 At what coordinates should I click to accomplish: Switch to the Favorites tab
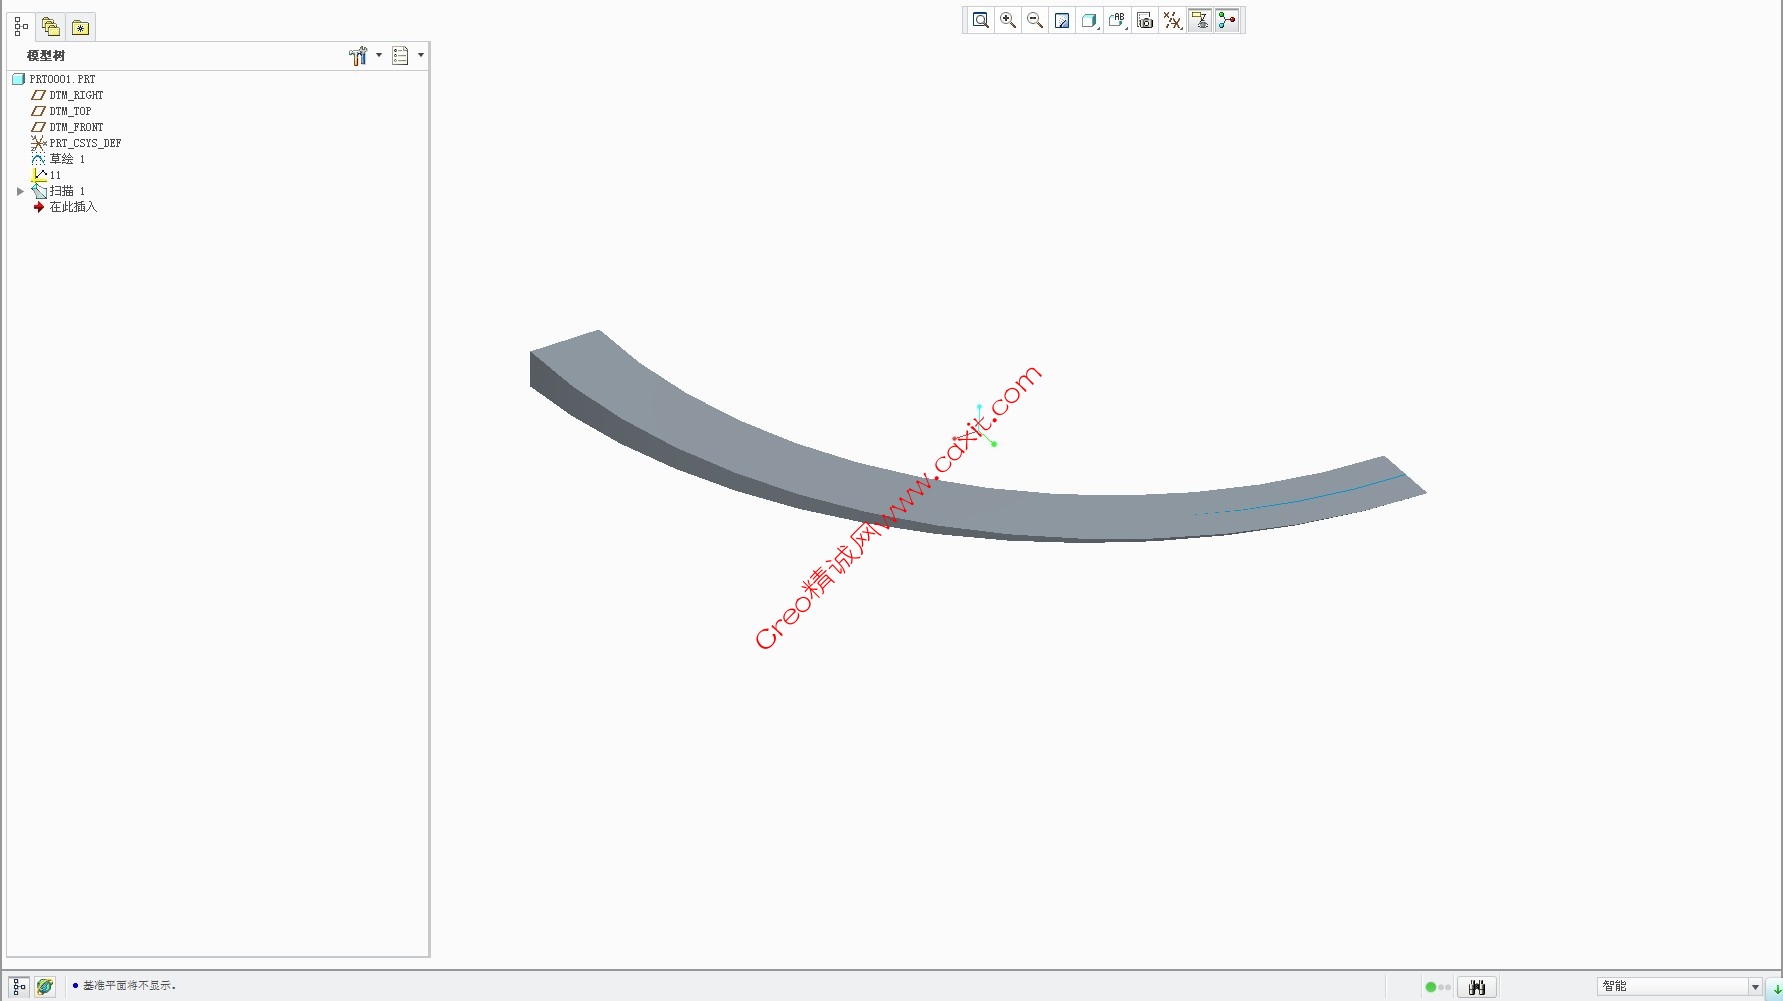click(x=80, y=27)
